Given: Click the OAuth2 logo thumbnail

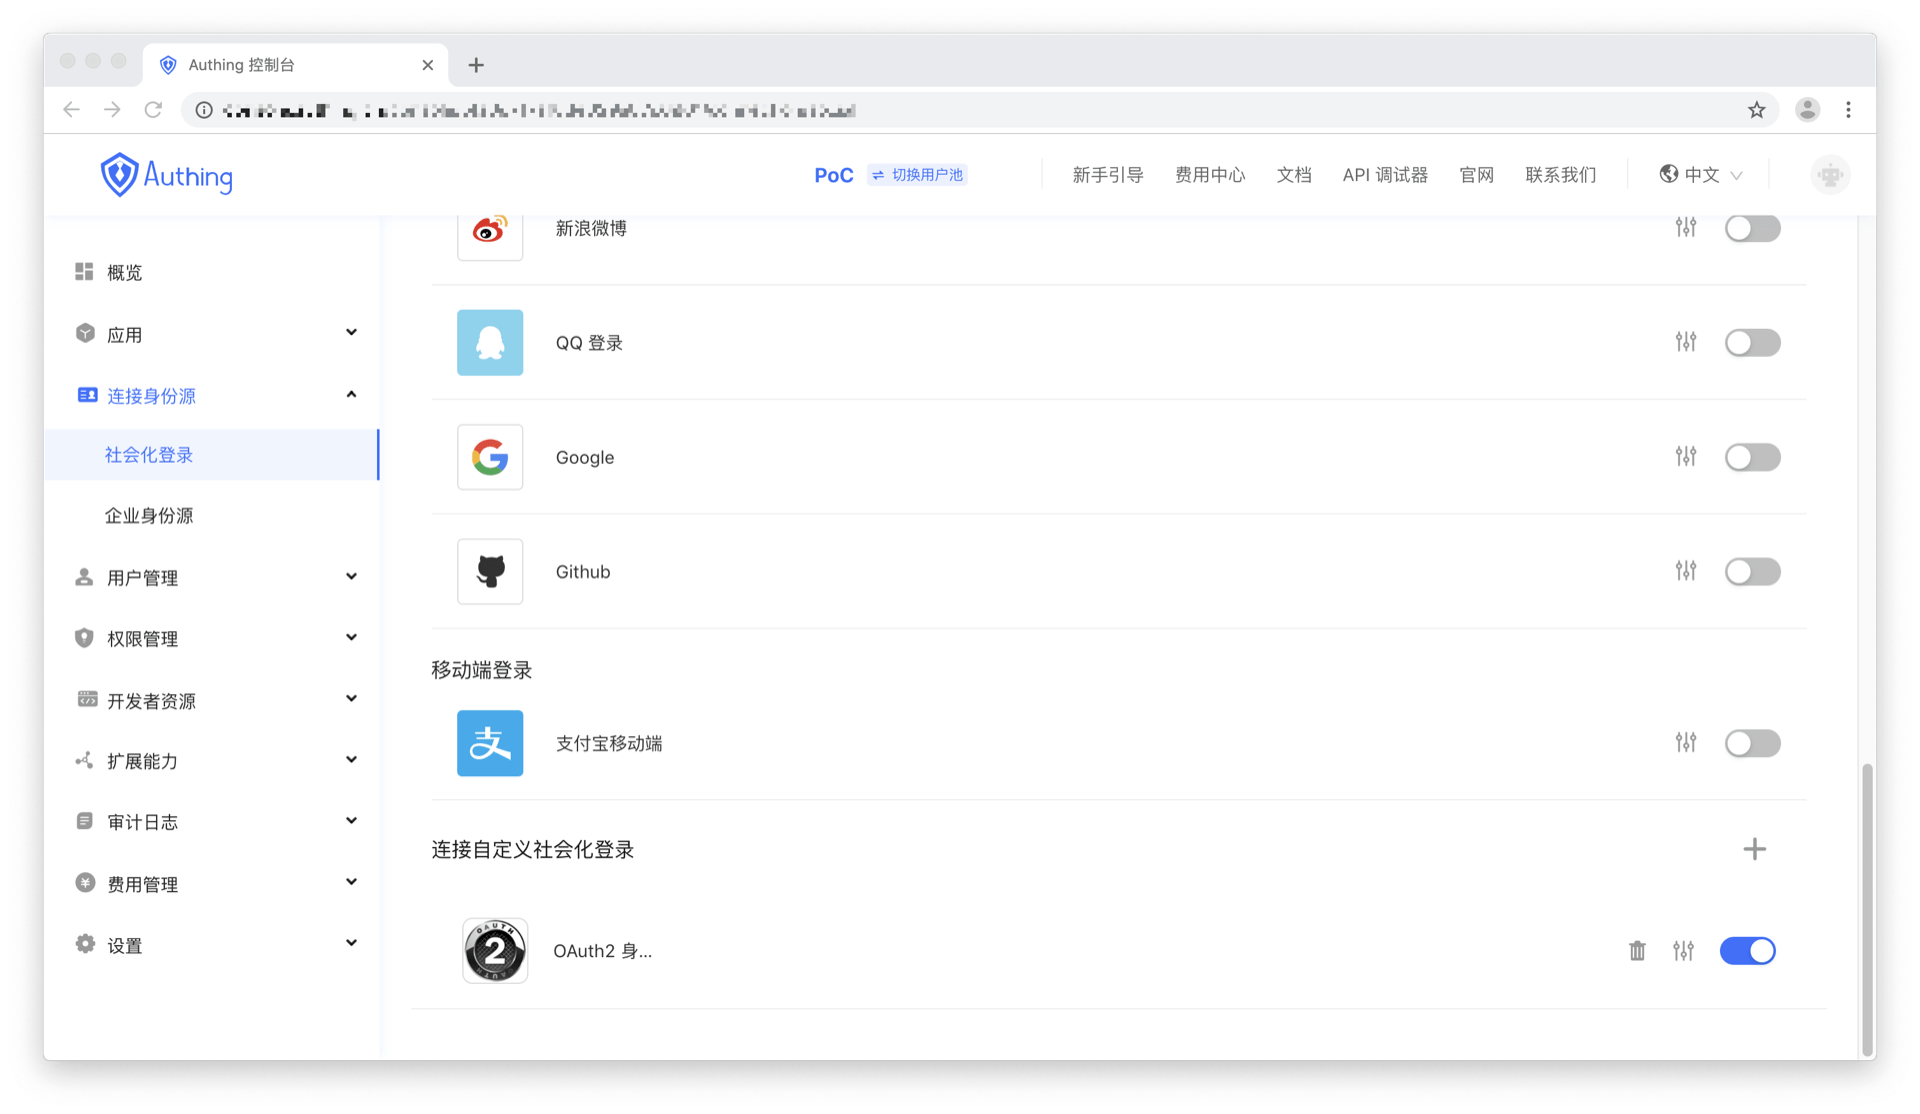Looking at the screenshot, I should (x=495, y=951).
